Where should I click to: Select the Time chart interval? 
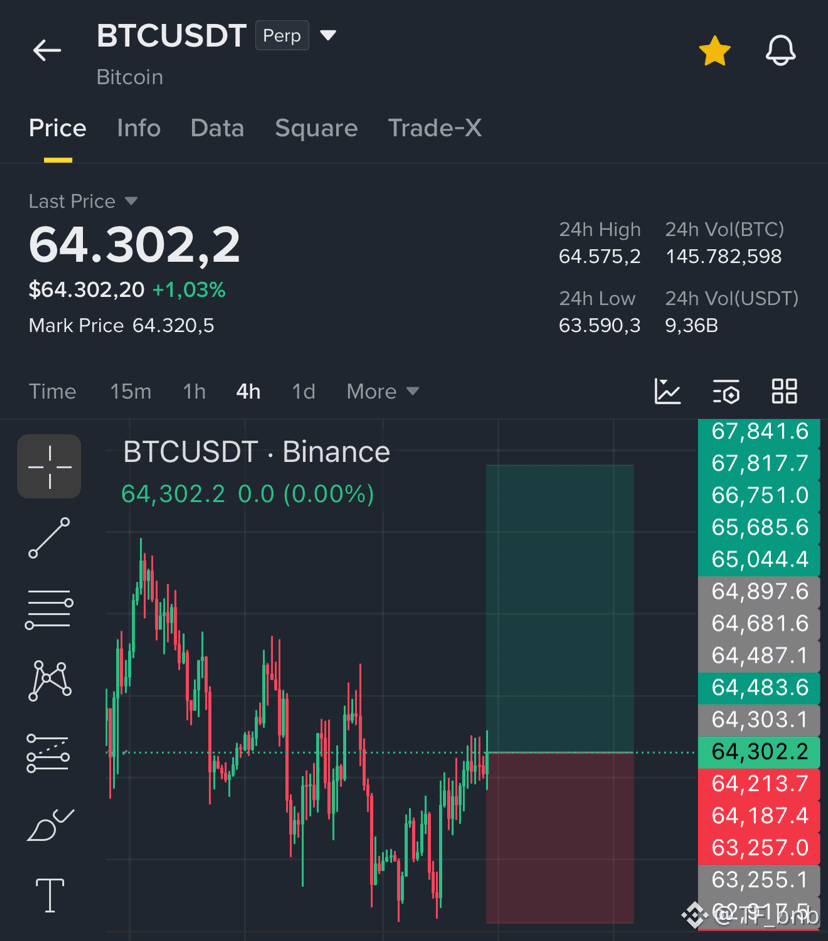pyautogui.click(x=53, y=391)
